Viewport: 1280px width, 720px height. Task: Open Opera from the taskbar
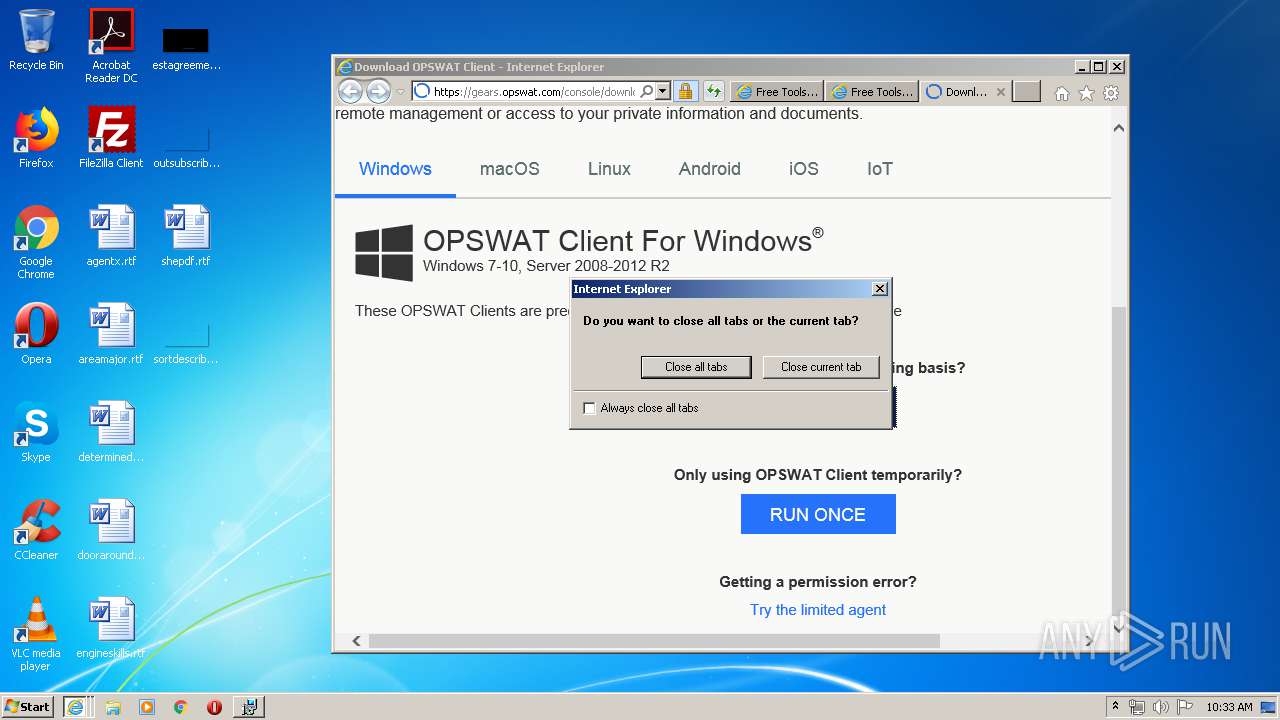(214, 706)
